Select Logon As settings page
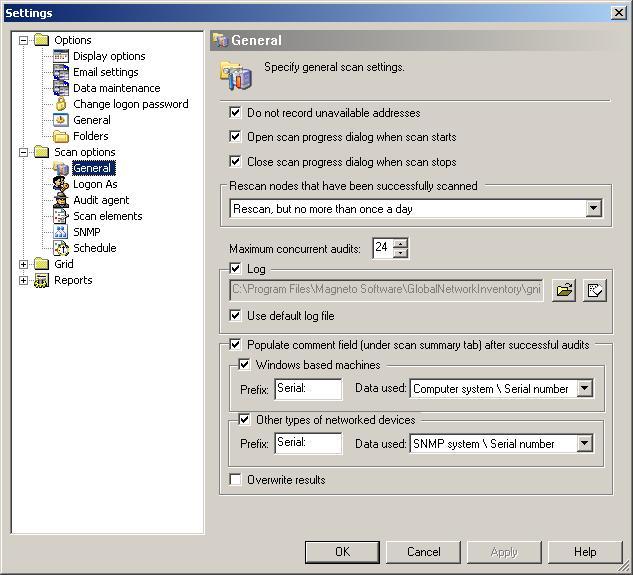This screenshot has height=575, width=633. click(95, 184)
